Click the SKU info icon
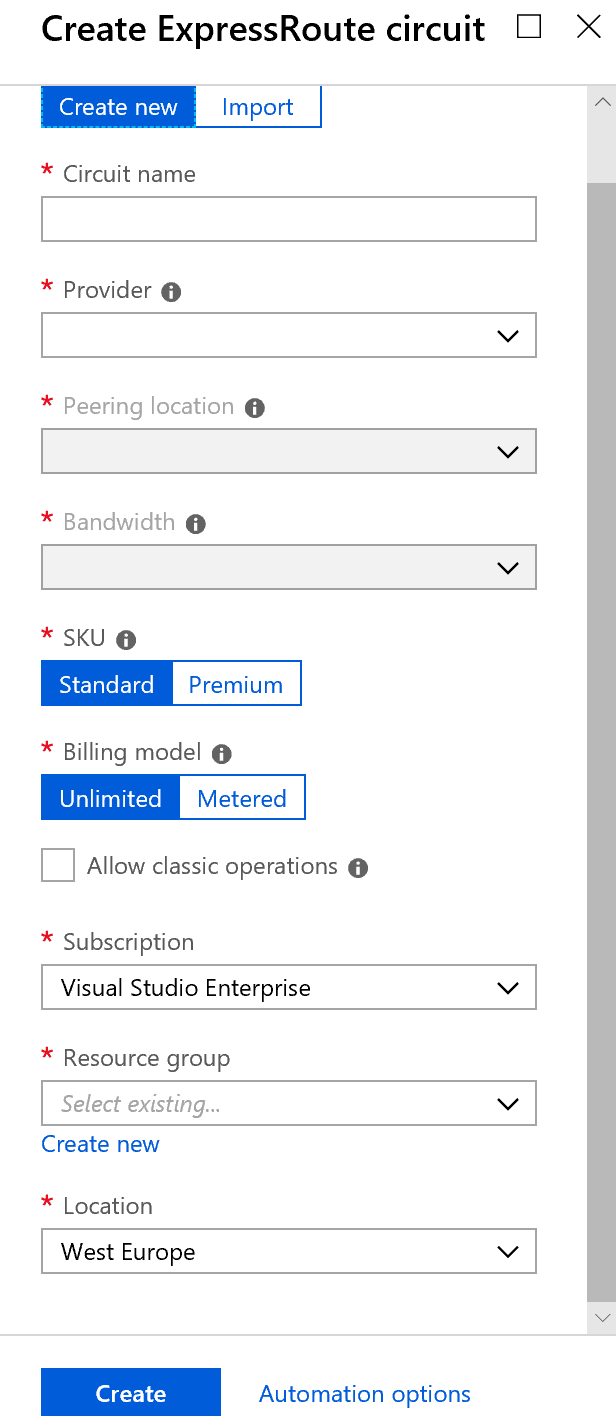This screenshot has width=616, height=1426. [126, 640]
